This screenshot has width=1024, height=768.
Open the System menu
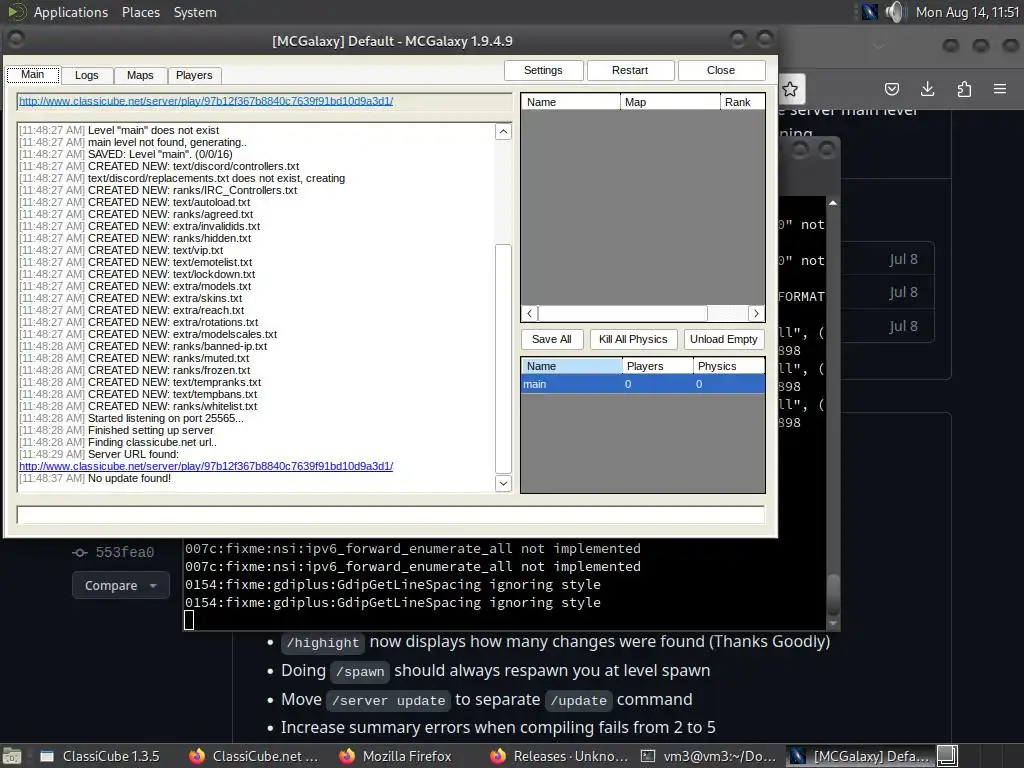pos(195,12)
